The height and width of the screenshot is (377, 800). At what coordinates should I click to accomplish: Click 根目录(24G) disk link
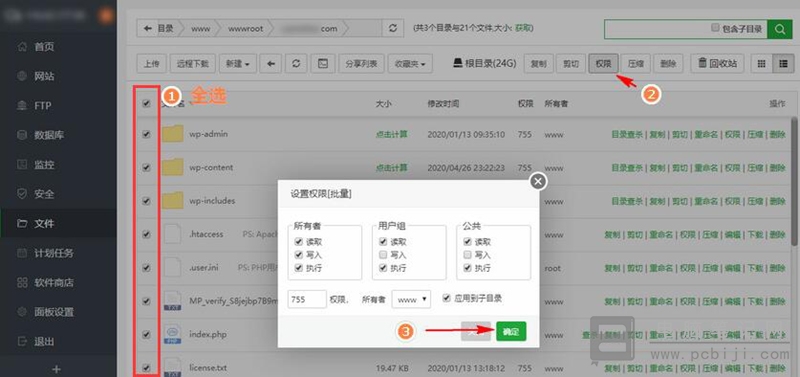tap(485, 64)
